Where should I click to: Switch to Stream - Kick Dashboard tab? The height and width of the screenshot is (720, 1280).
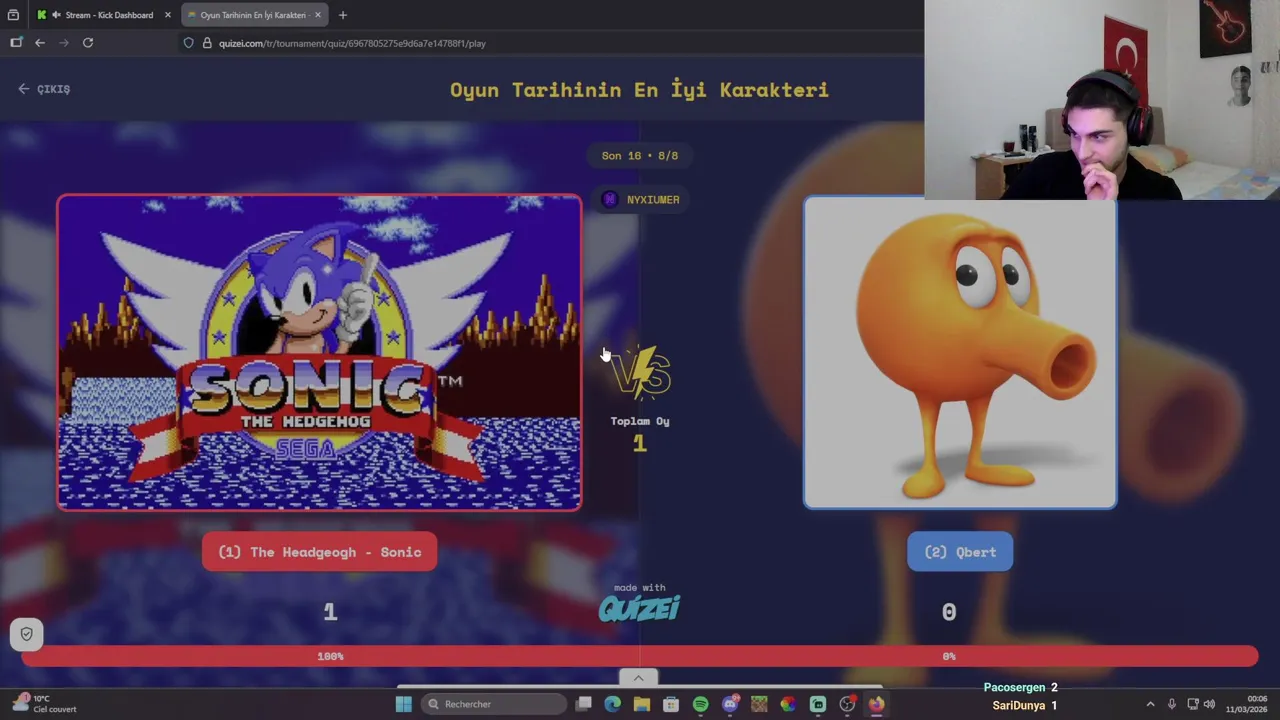pyautogui.click(x=109, y=15)
